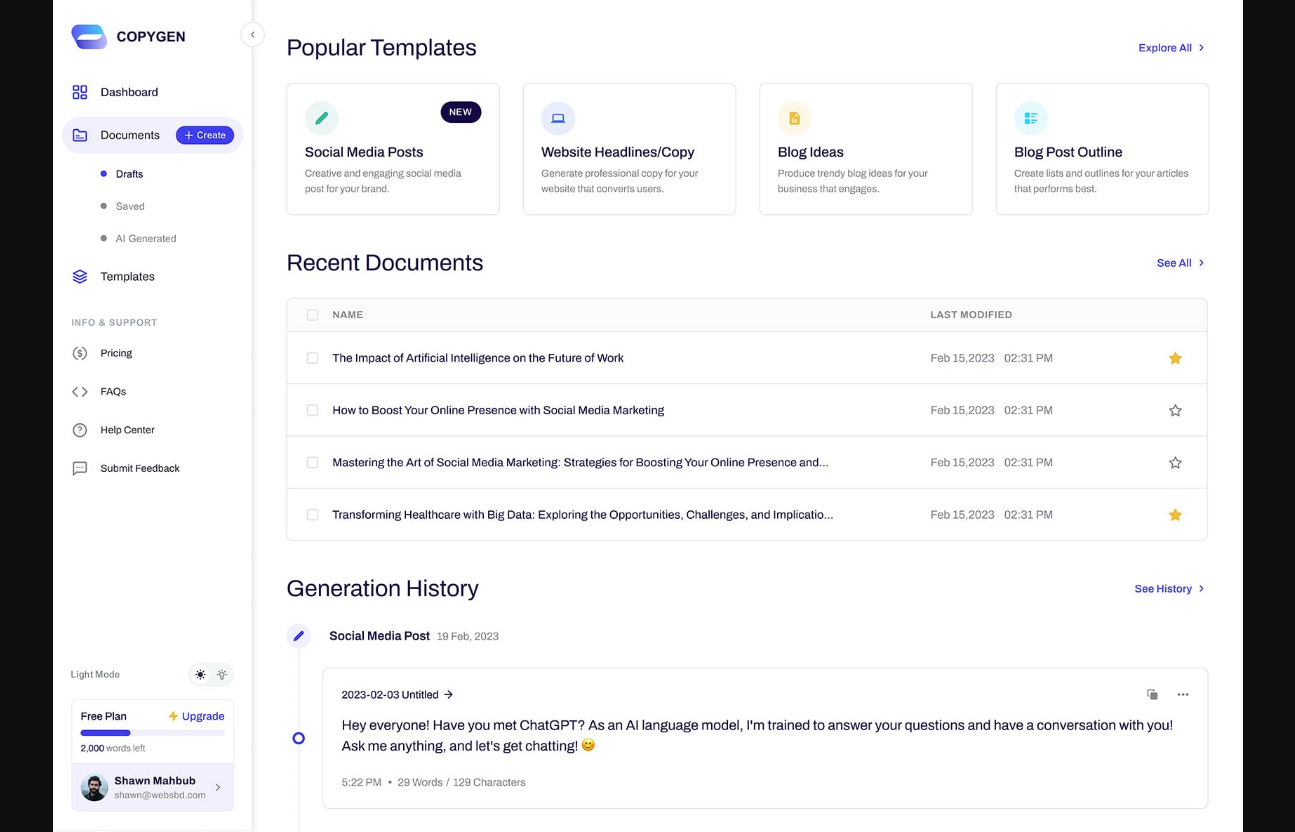Click the Upgrade plan link

[x=196, y=716]
